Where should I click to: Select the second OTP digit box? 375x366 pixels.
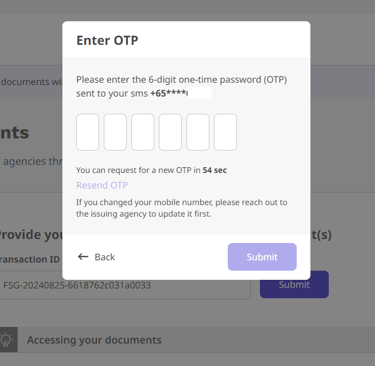click(x=115, y=132)
